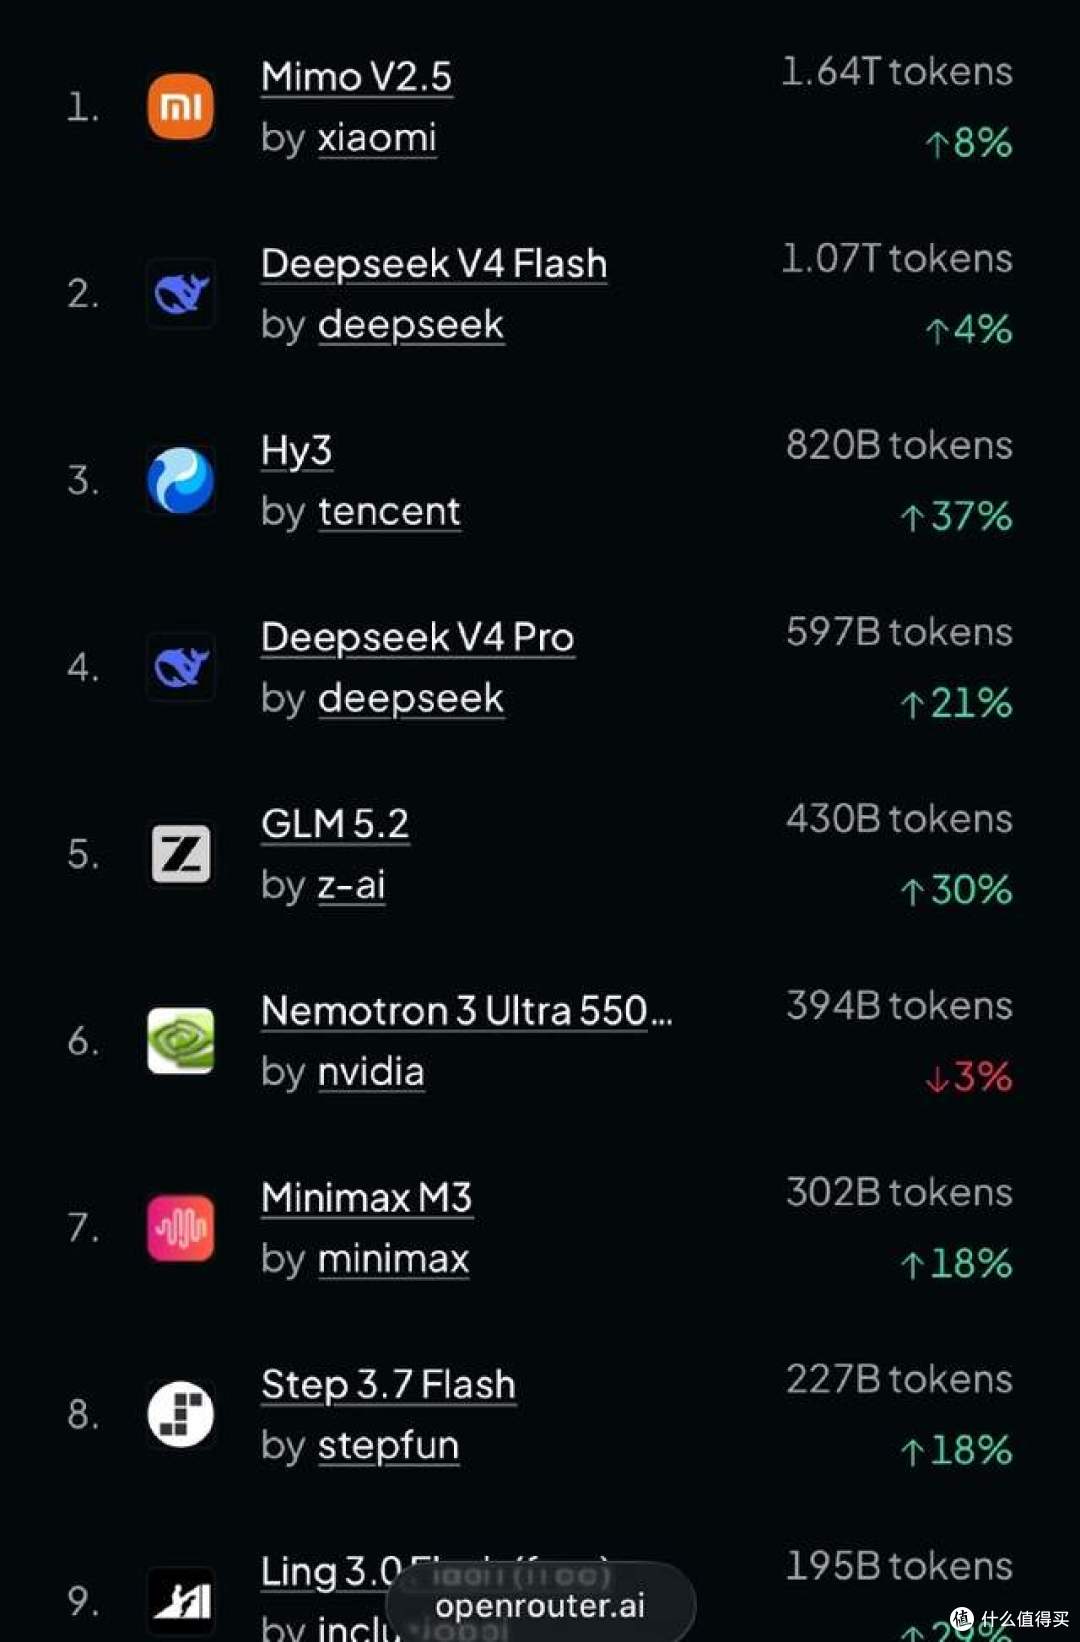This screenshot has width=1080, height=1642.
Task: Open the GLM 5.2 model link
Action: [335, 824]
